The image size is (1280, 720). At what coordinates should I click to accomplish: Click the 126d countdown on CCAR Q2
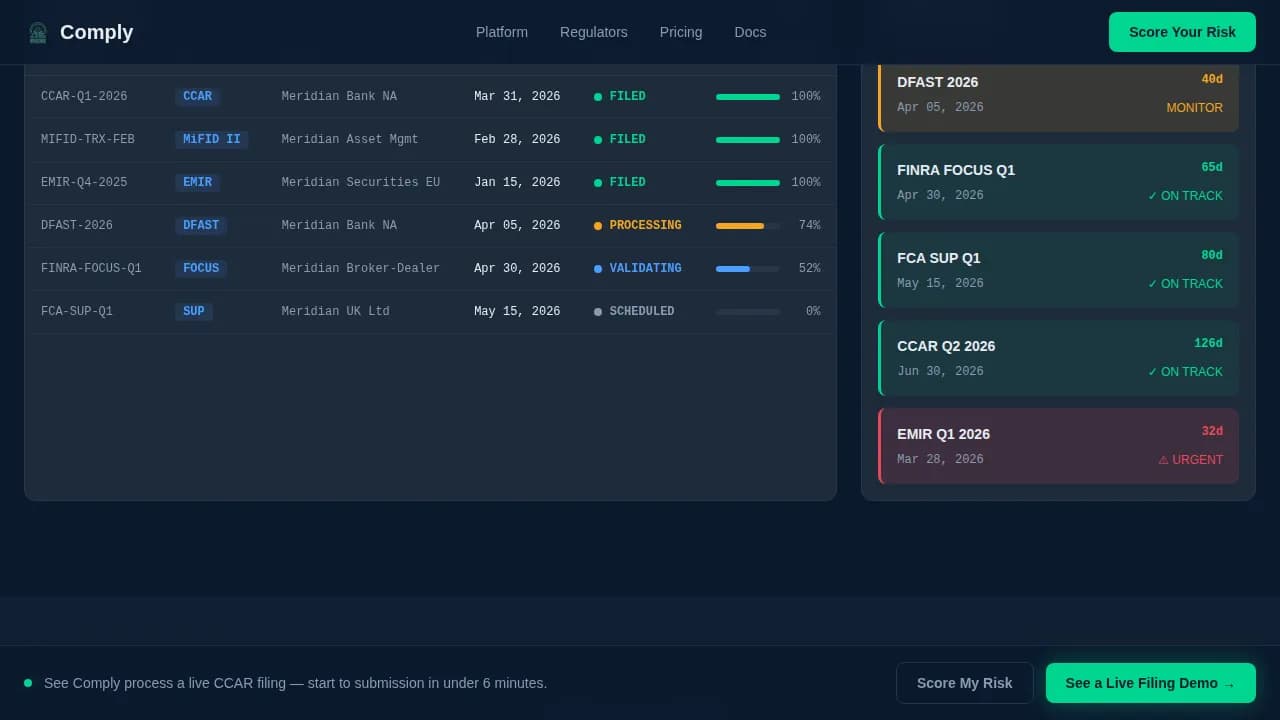(x=1208, y=343)
